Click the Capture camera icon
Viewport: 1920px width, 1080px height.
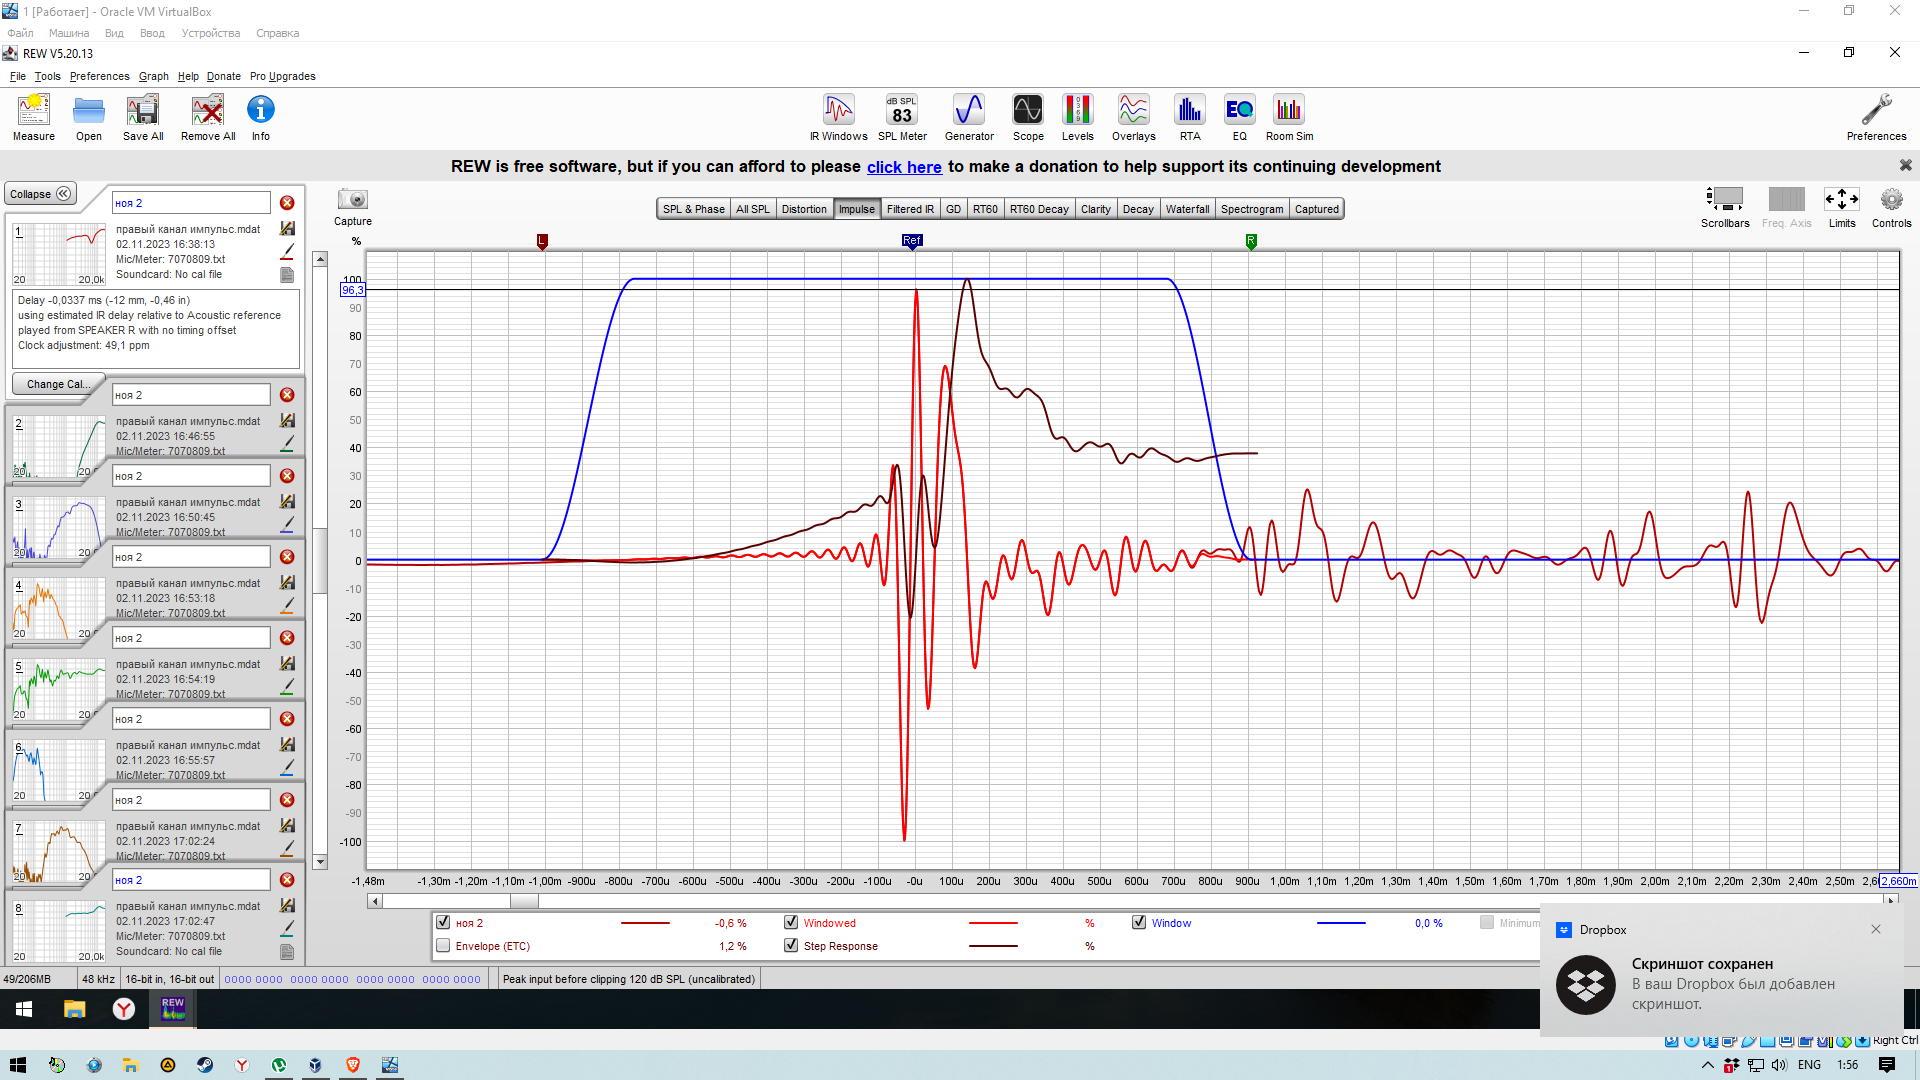pos(352,200)
